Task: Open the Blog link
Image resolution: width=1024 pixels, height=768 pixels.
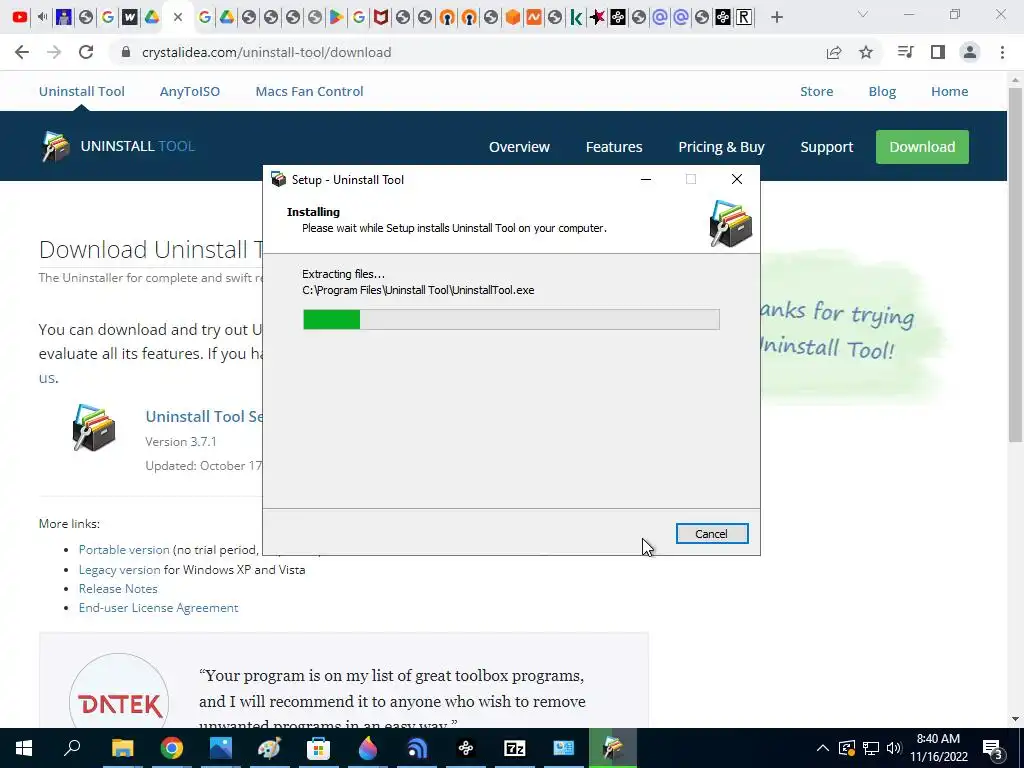Action: coord(882,91)
